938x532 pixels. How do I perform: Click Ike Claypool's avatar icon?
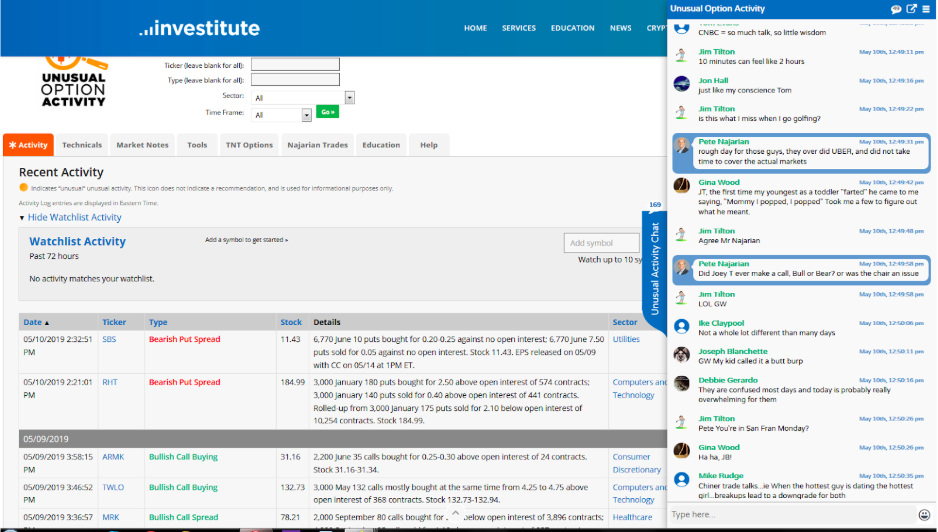(681, 326)
